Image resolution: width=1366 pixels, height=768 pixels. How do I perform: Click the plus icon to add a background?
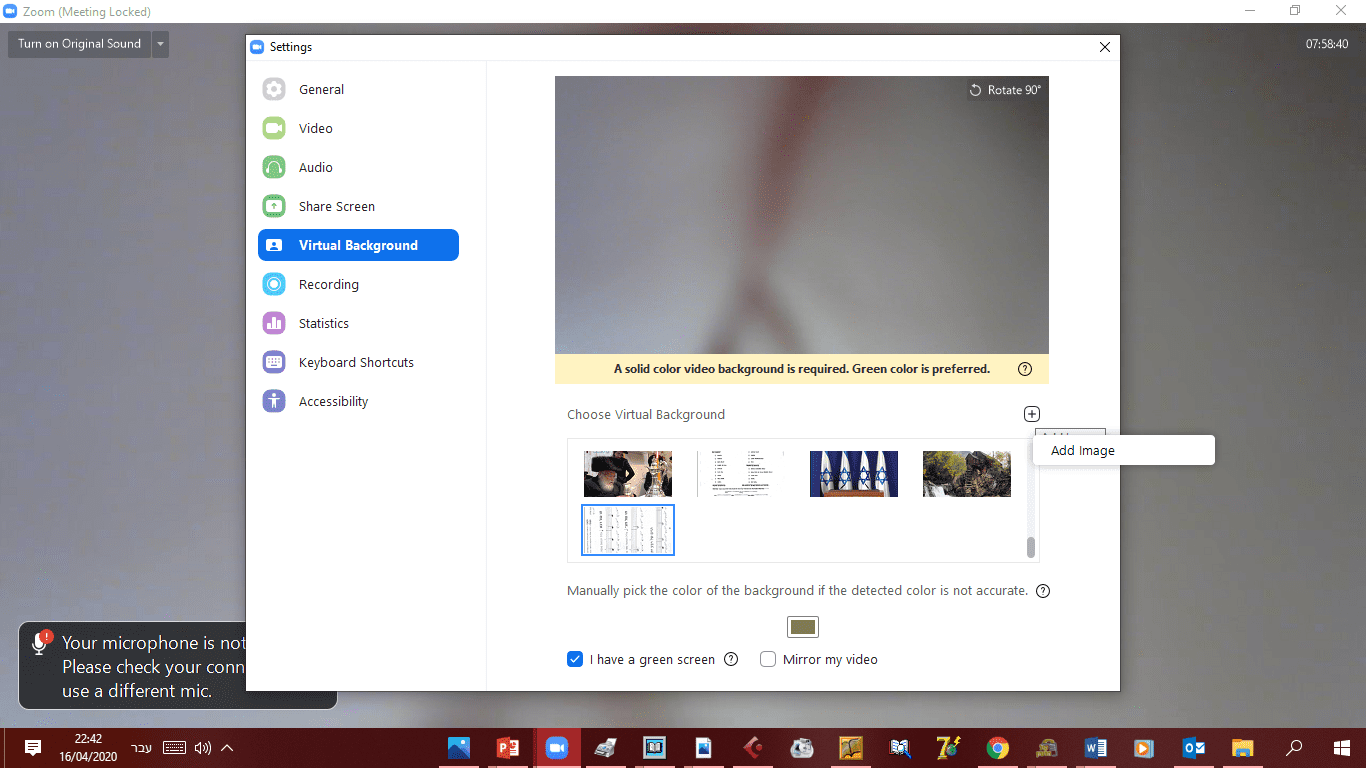coord(1032,414)
